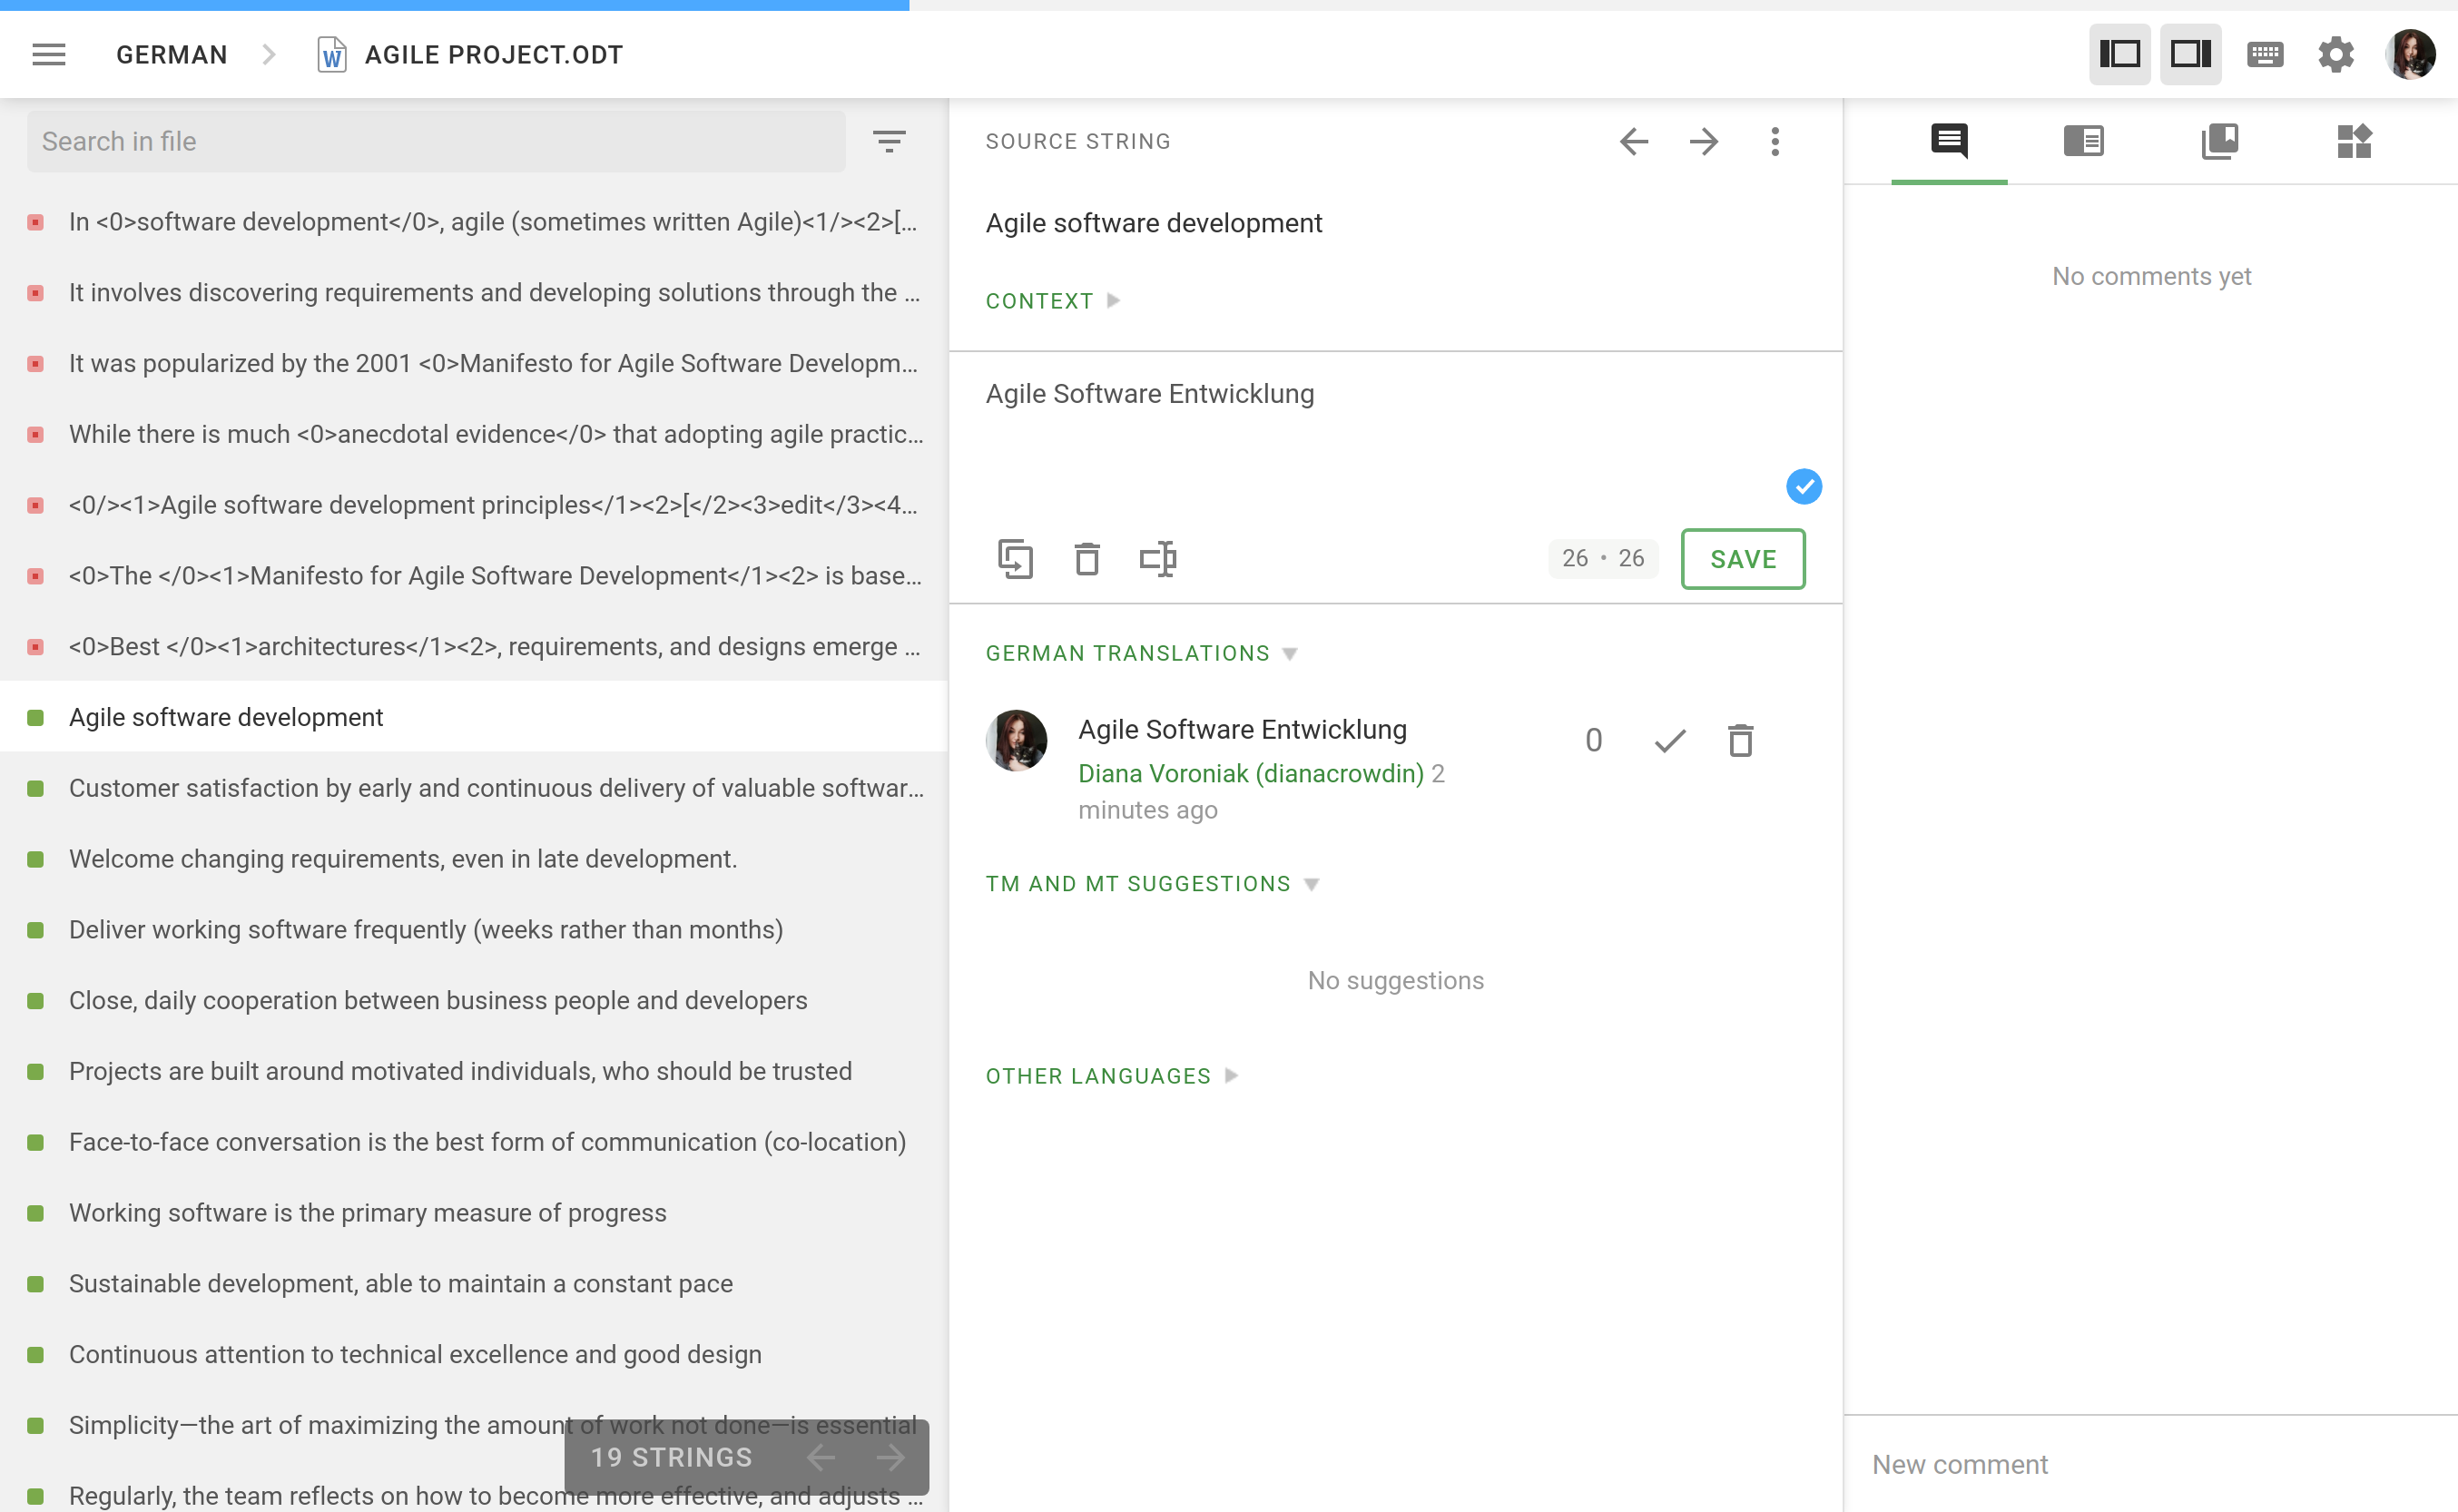Switch to the Comments tab
2458x1512 pixels.
(1949, 142)
